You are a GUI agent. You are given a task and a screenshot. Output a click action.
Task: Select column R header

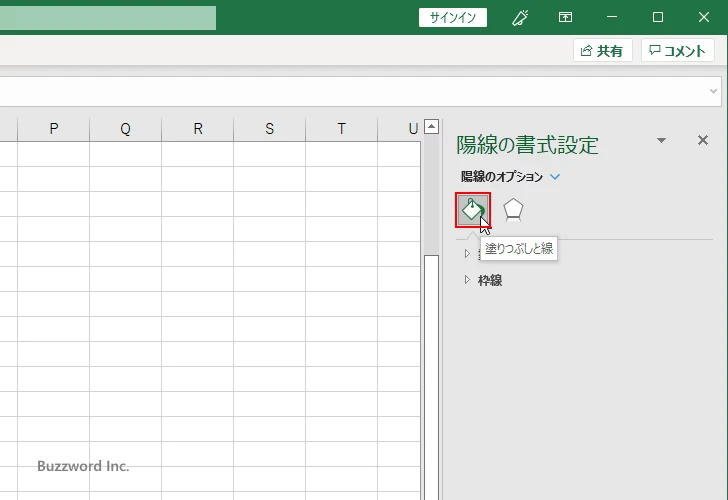coord(198,129)
